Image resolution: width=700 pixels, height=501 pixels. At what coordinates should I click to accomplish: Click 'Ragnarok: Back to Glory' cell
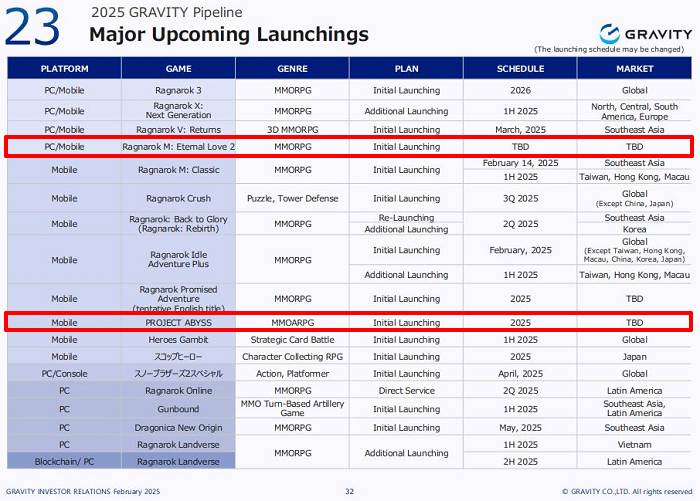(179, 224)
